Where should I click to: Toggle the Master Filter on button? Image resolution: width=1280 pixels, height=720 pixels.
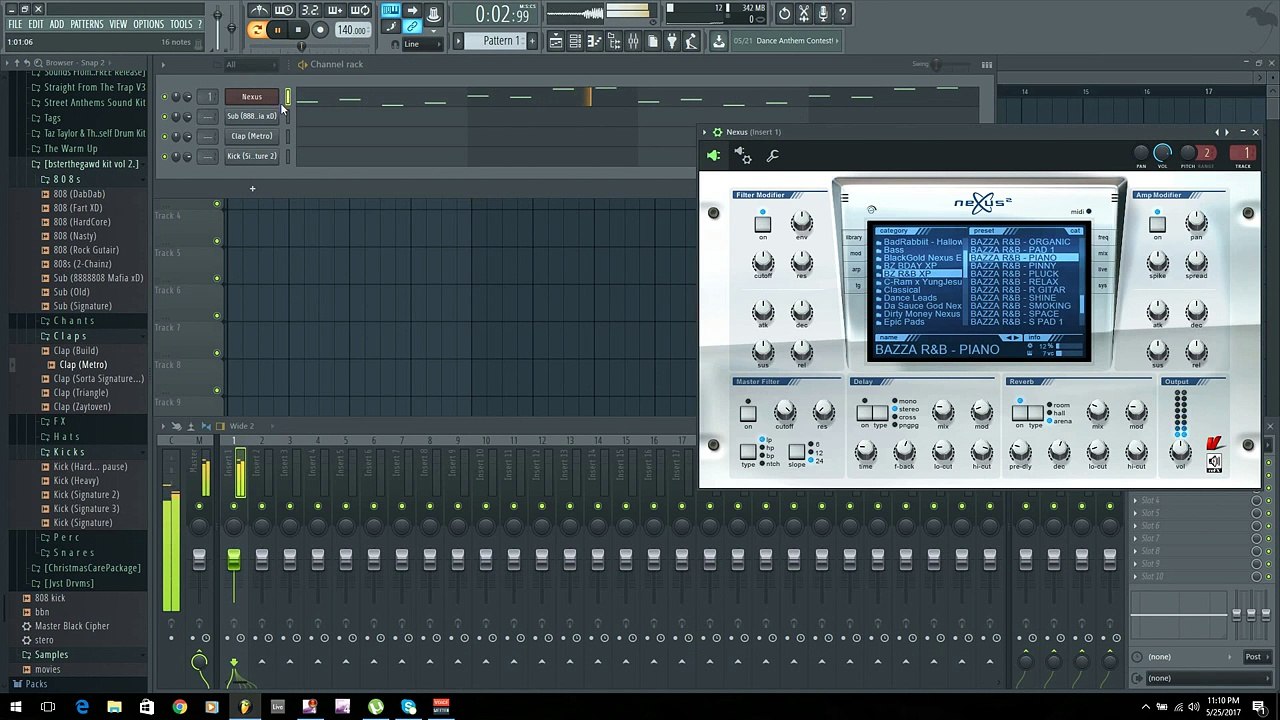coord(748,412)
